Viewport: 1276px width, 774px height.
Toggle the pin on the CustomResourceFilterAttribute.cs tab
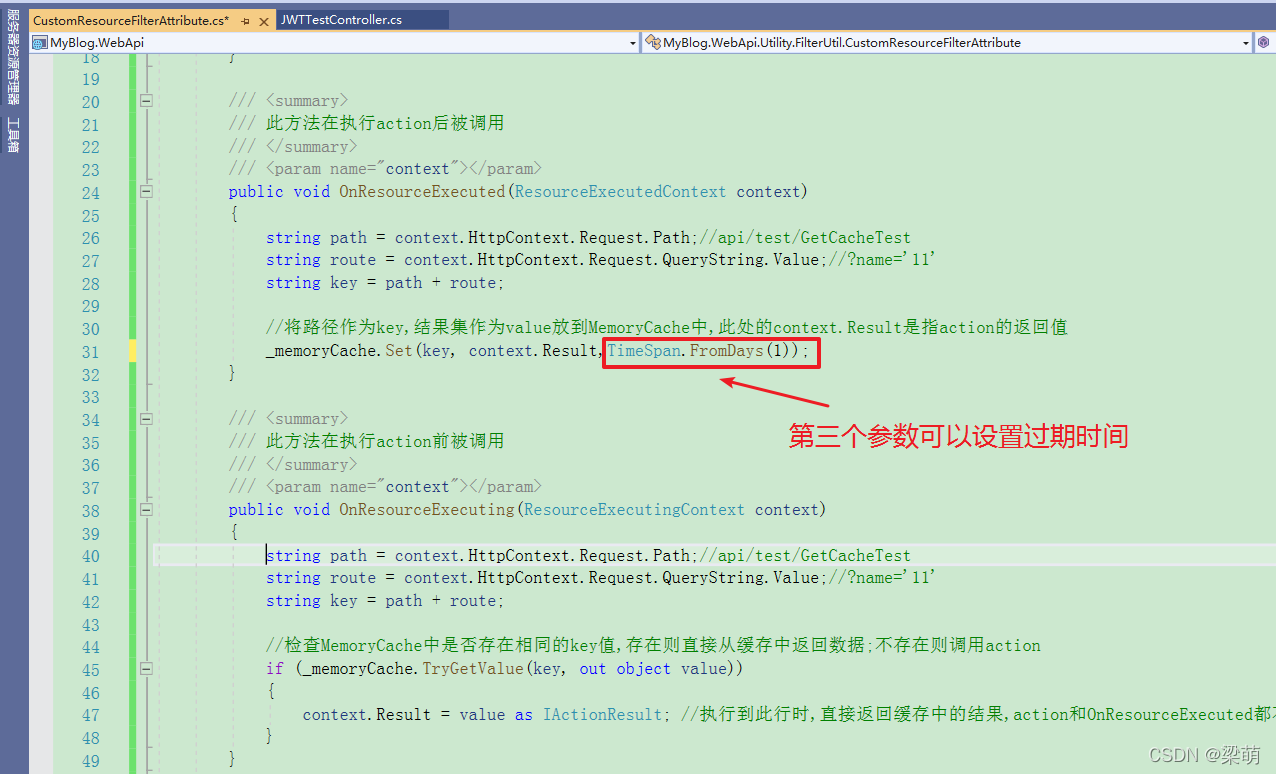245,18
